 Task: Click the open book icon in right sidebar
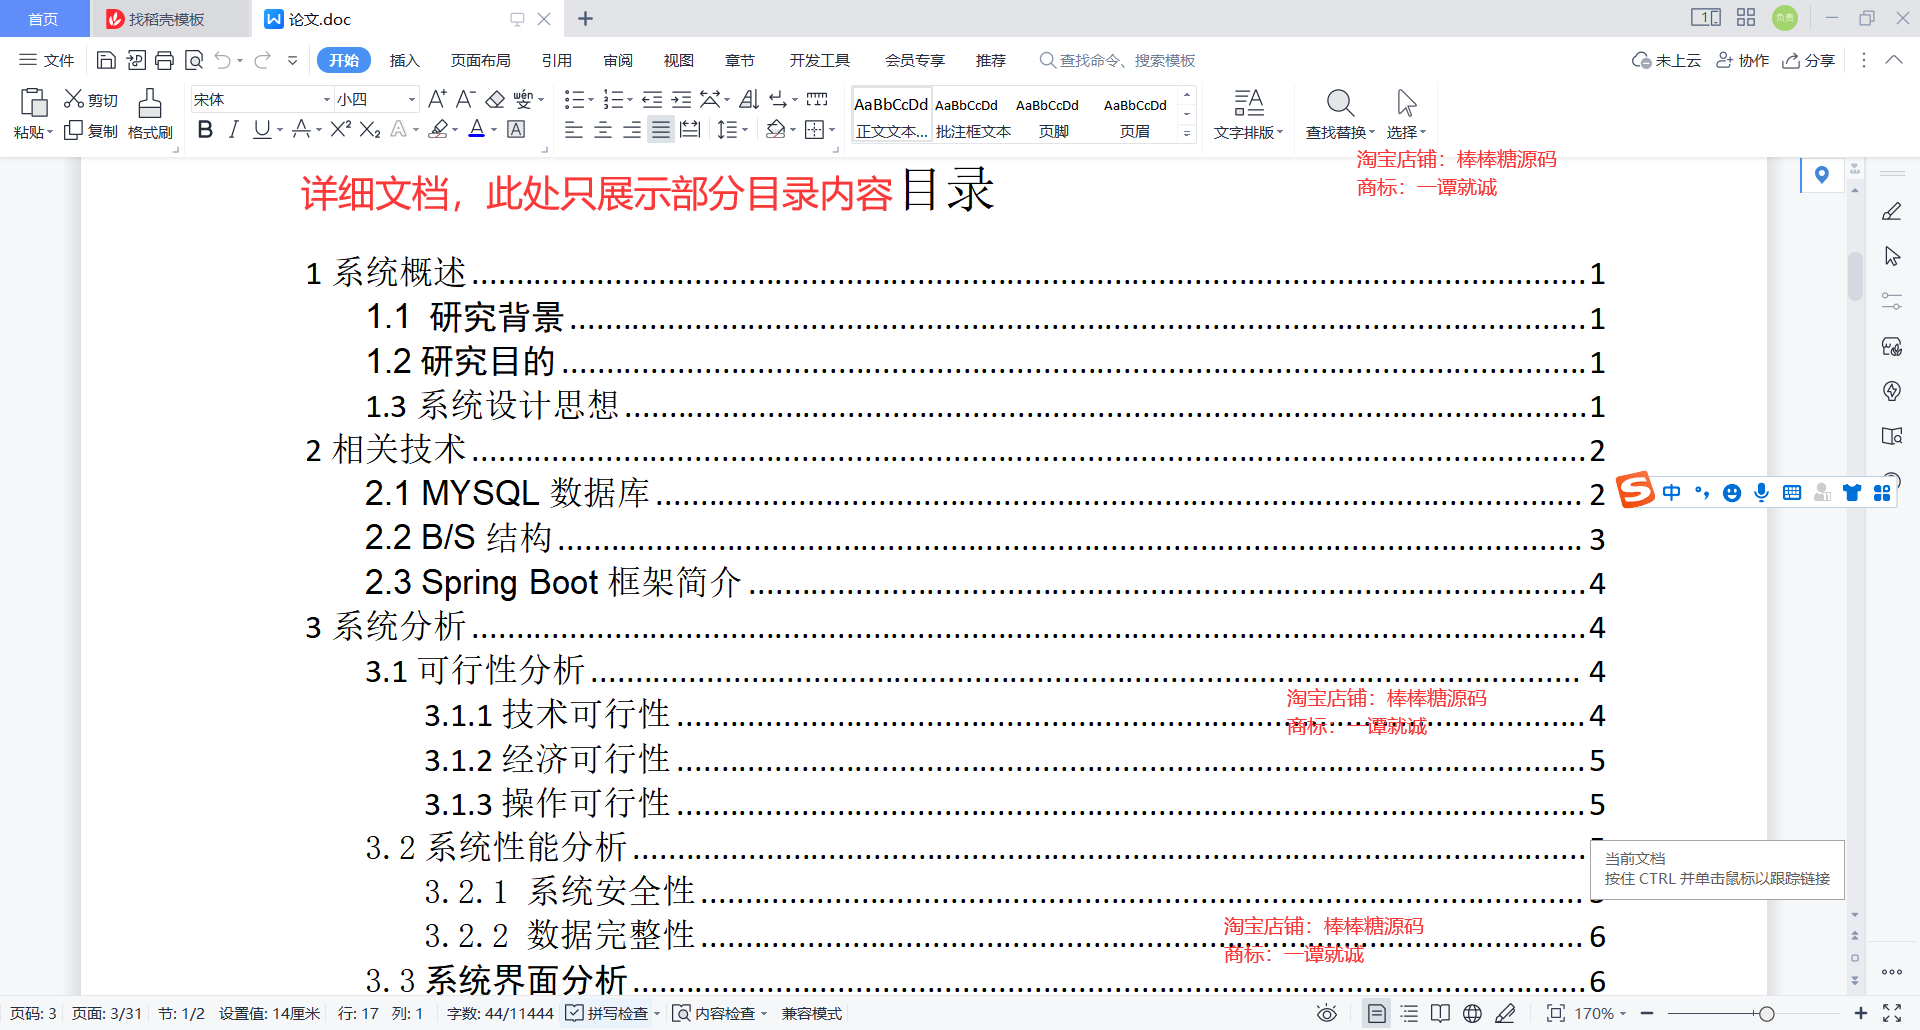click(x=1892, y=436)
